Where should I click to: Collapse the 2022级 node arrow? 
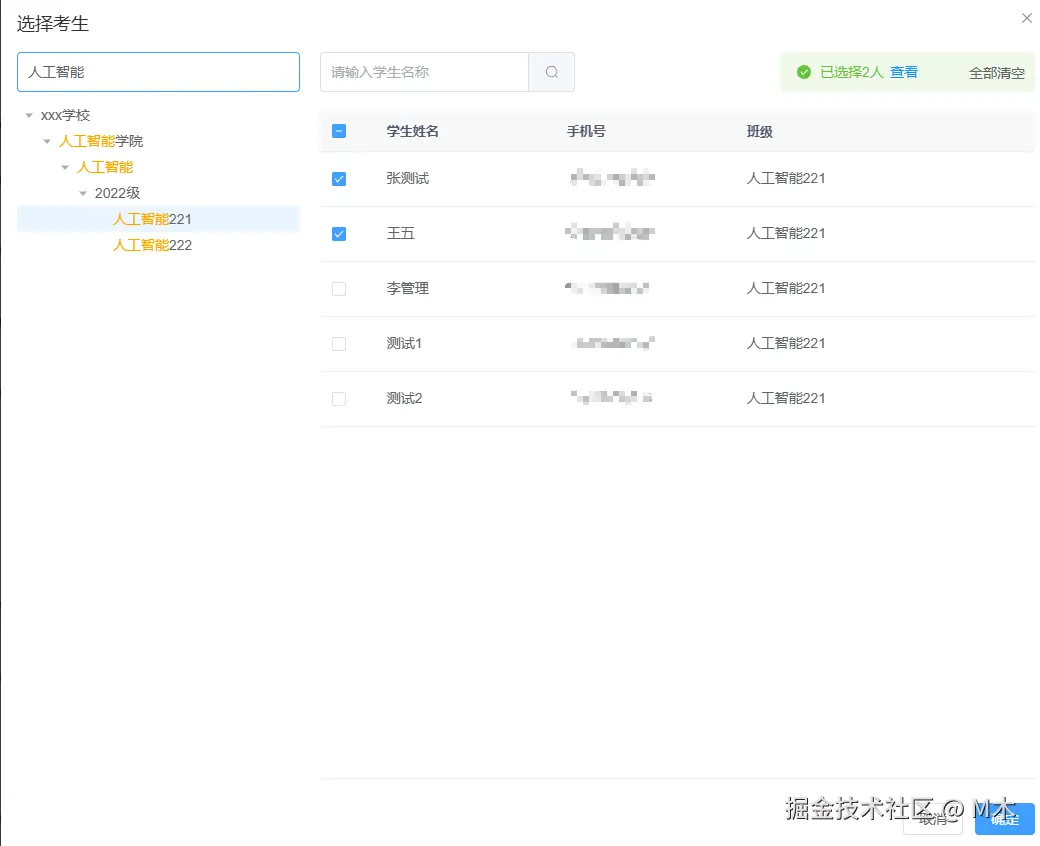point(83,193)
